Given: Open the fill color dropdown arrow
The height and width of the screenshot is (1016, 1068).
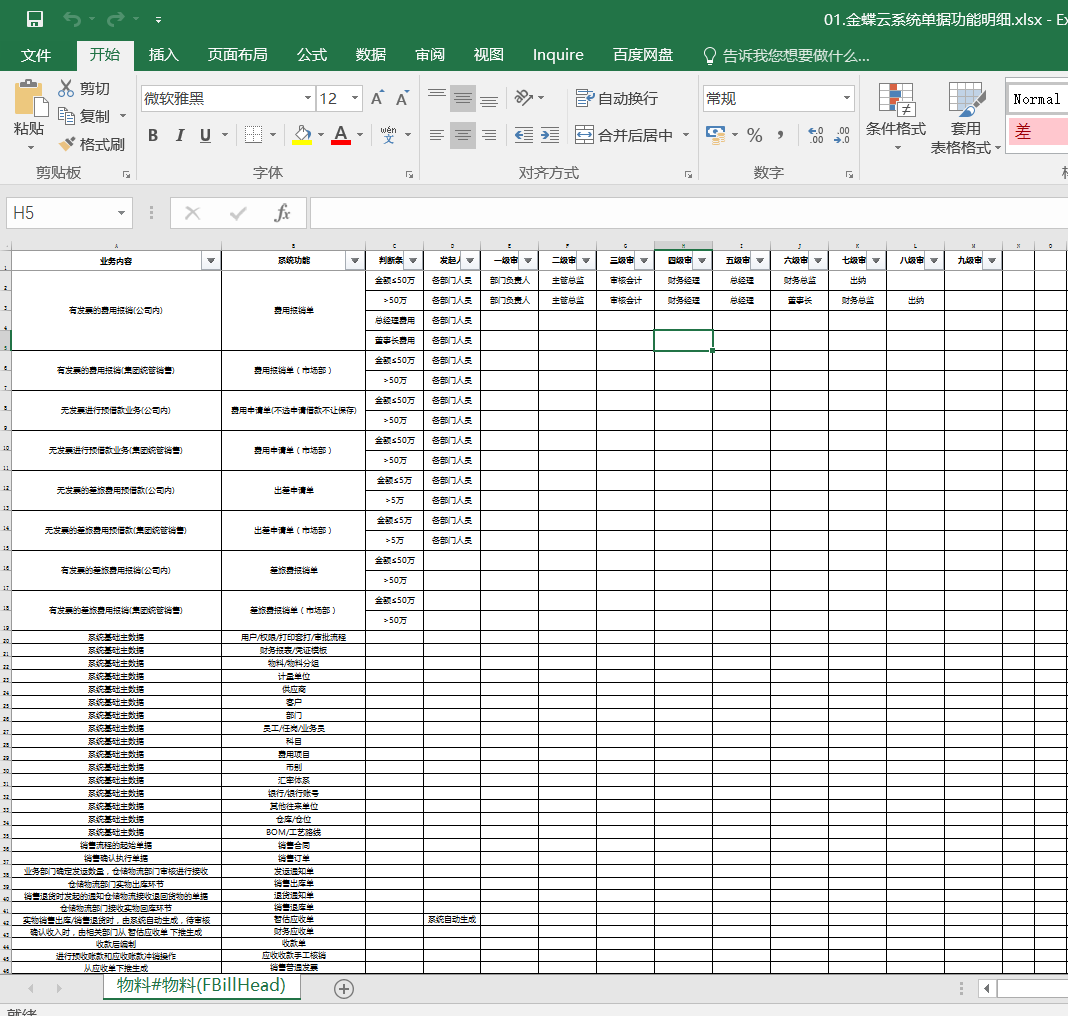Looking at the screenshot, I should pyautogui.click(x=321, y=135).
